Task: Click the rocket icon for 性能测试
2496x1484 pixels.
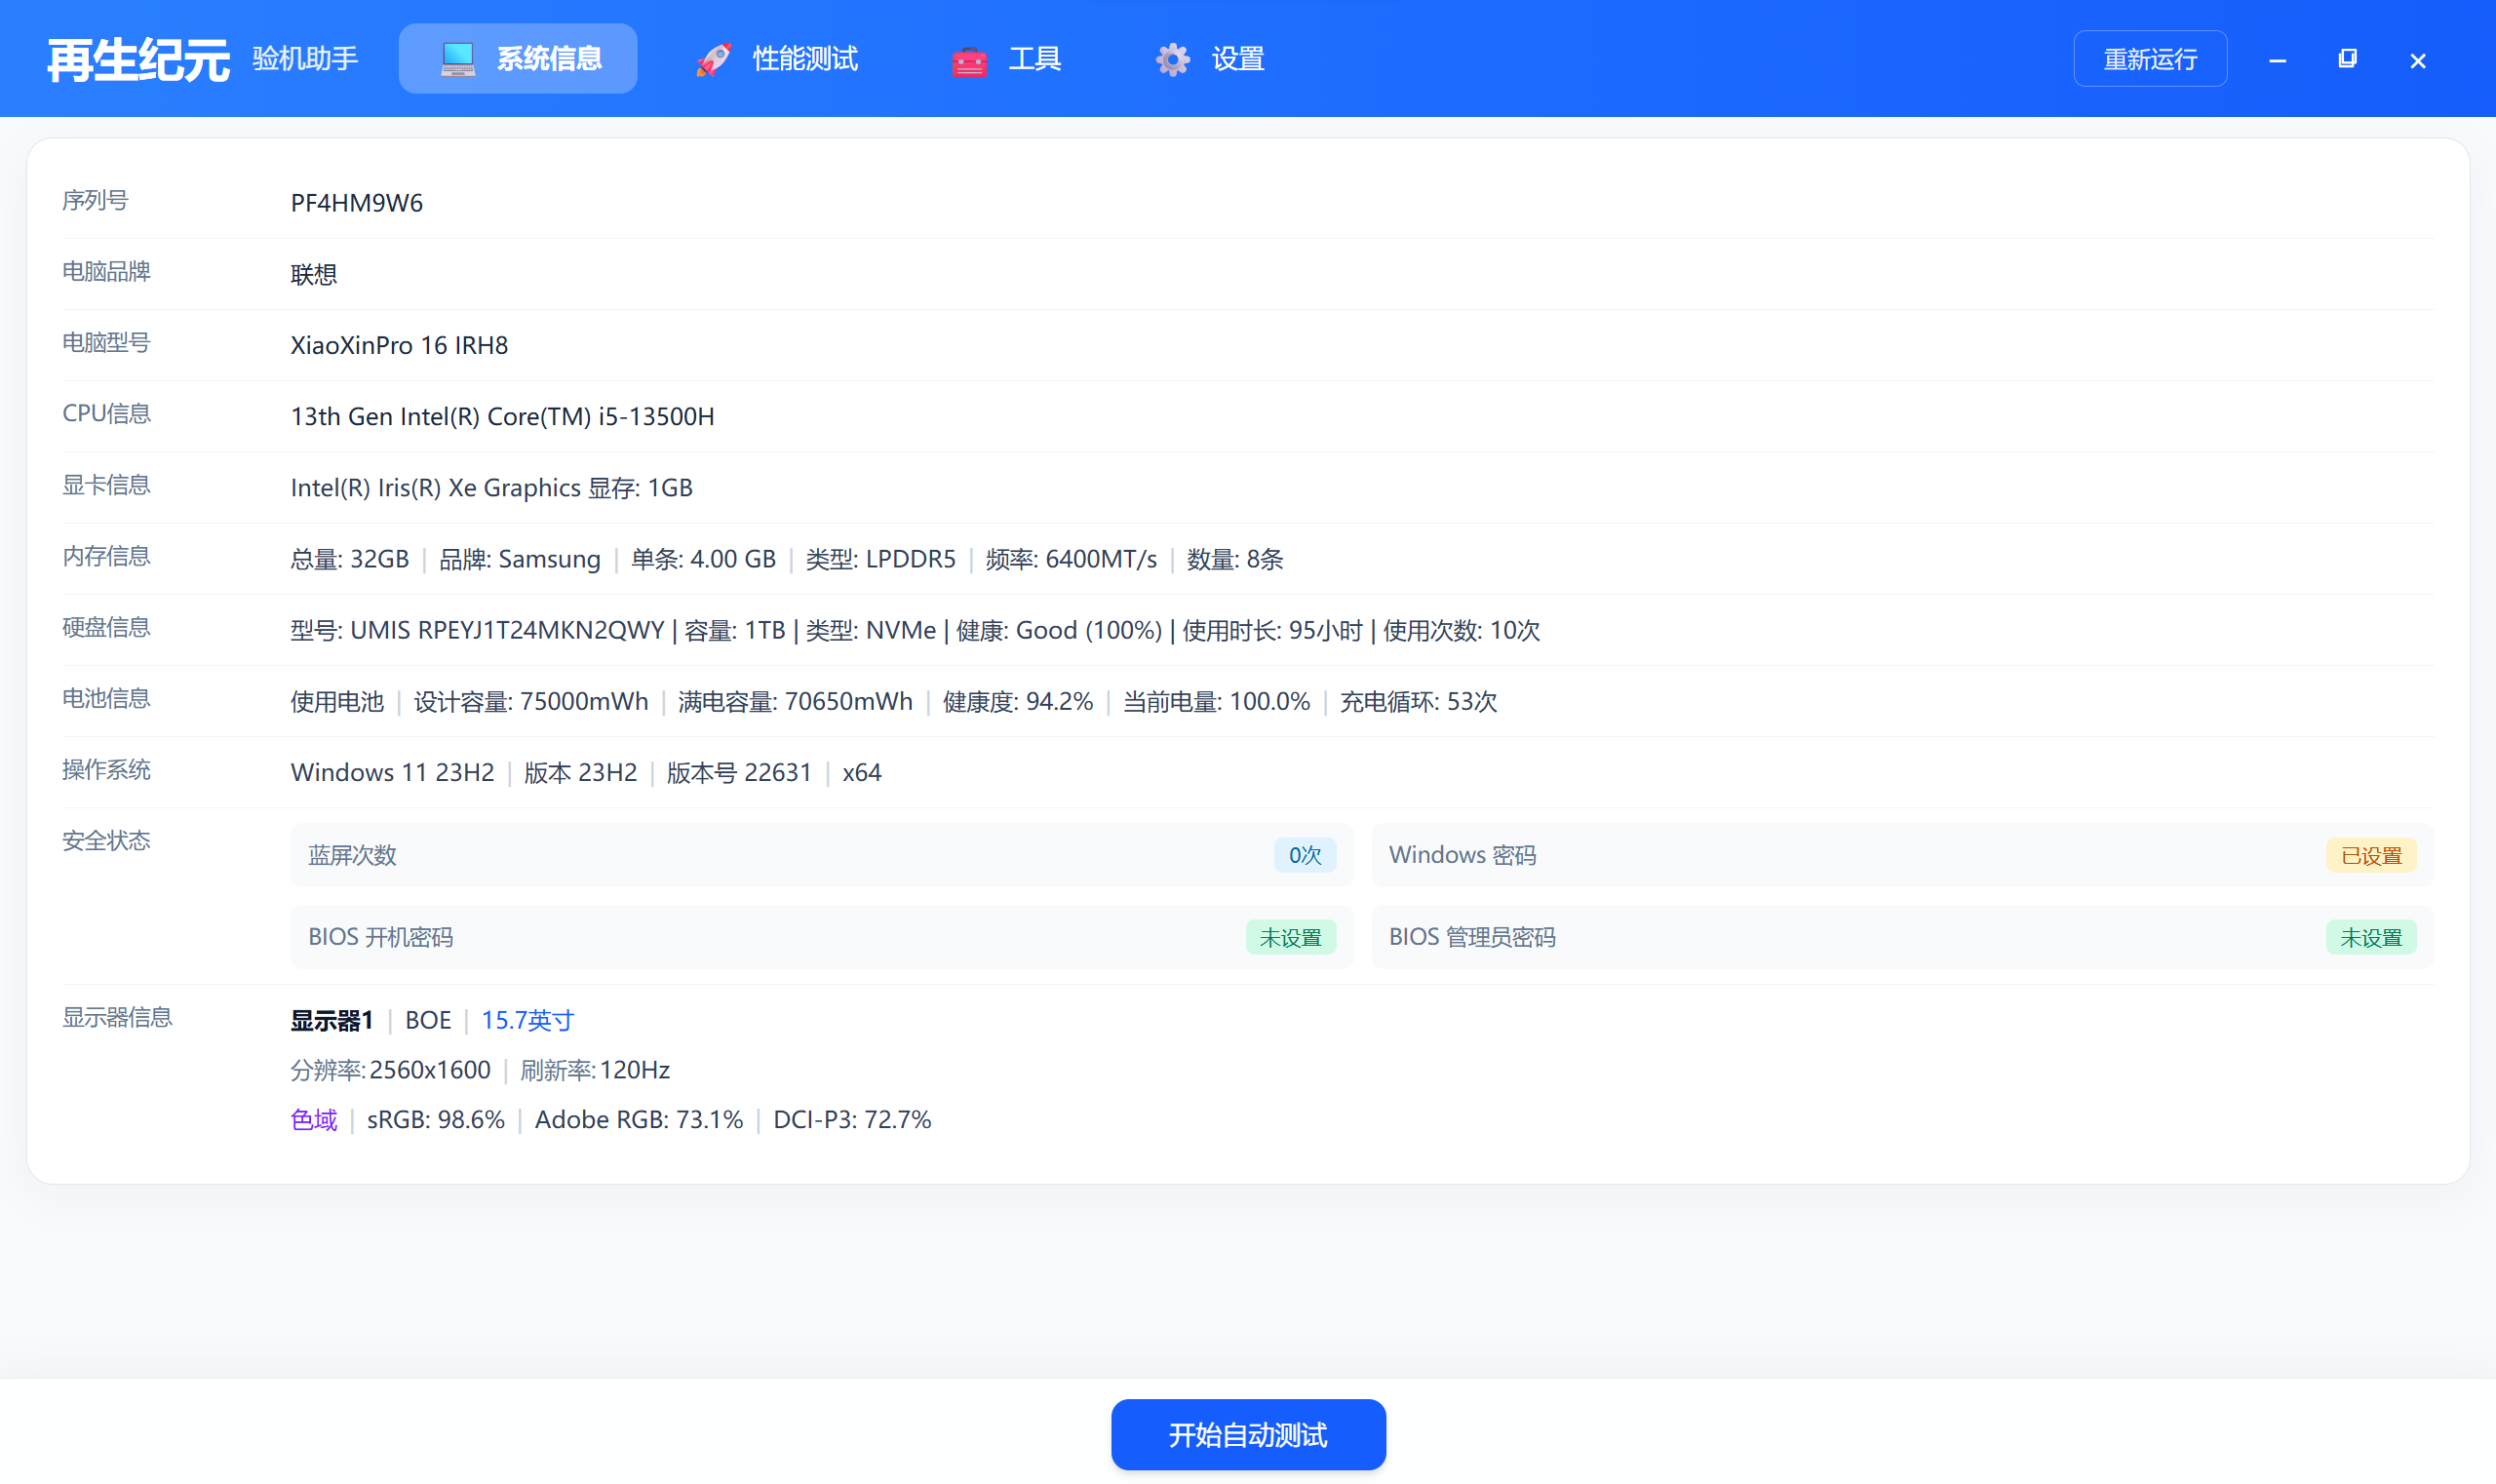Action: click(714, 59)
